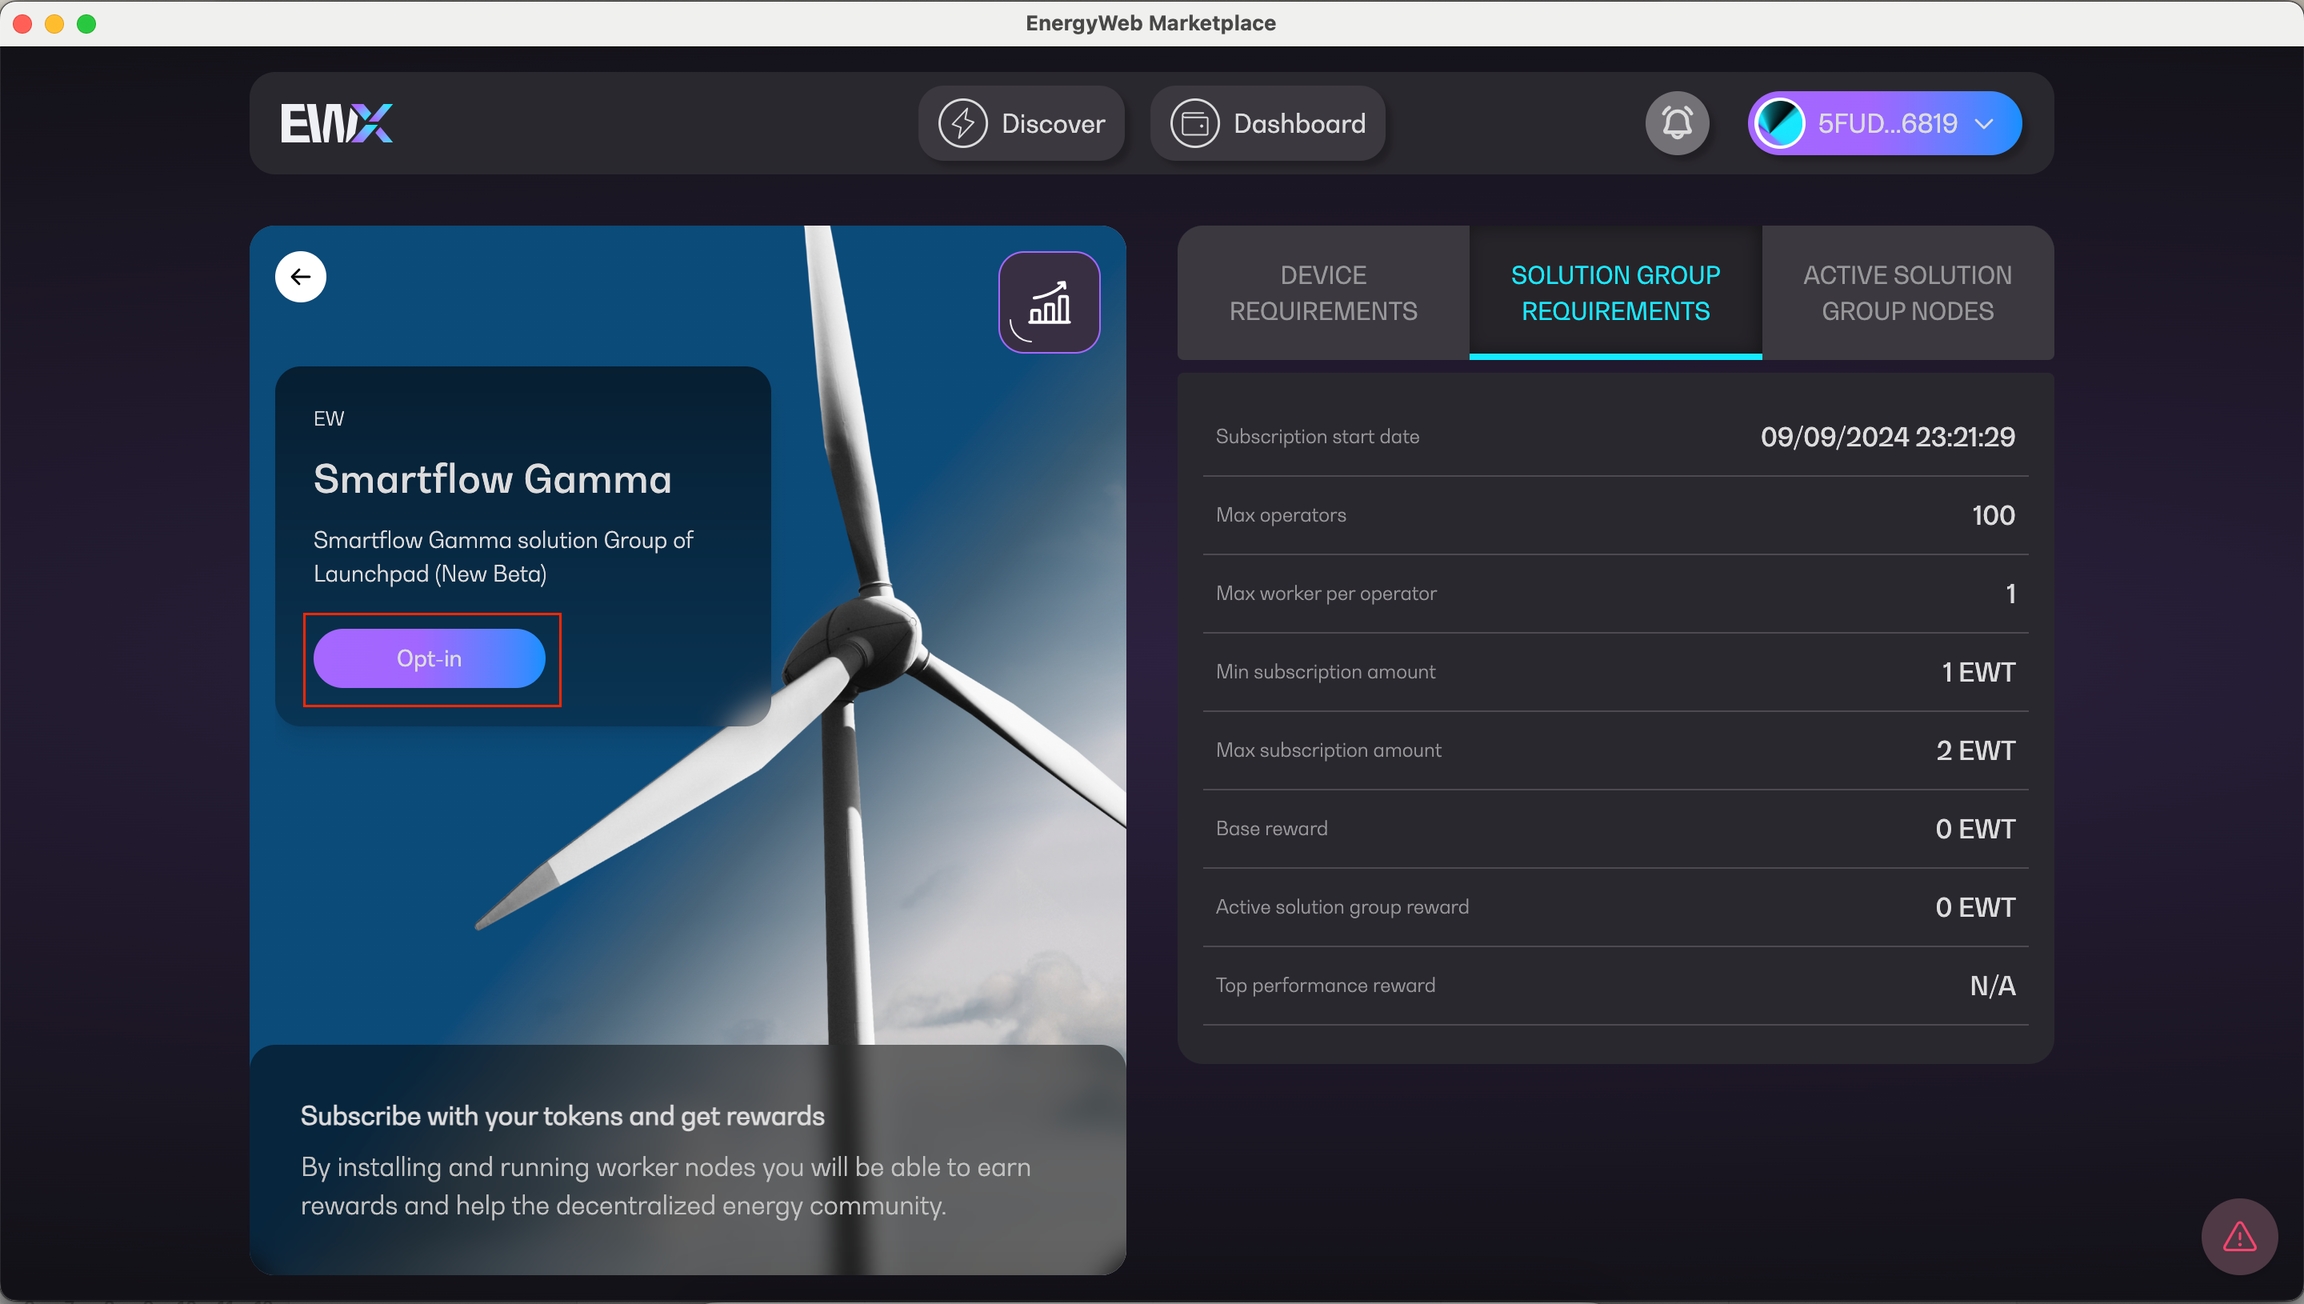Click the account avatar circle
The height and width of the screenshot is (1304, 2304).
tap(1780, 123)
